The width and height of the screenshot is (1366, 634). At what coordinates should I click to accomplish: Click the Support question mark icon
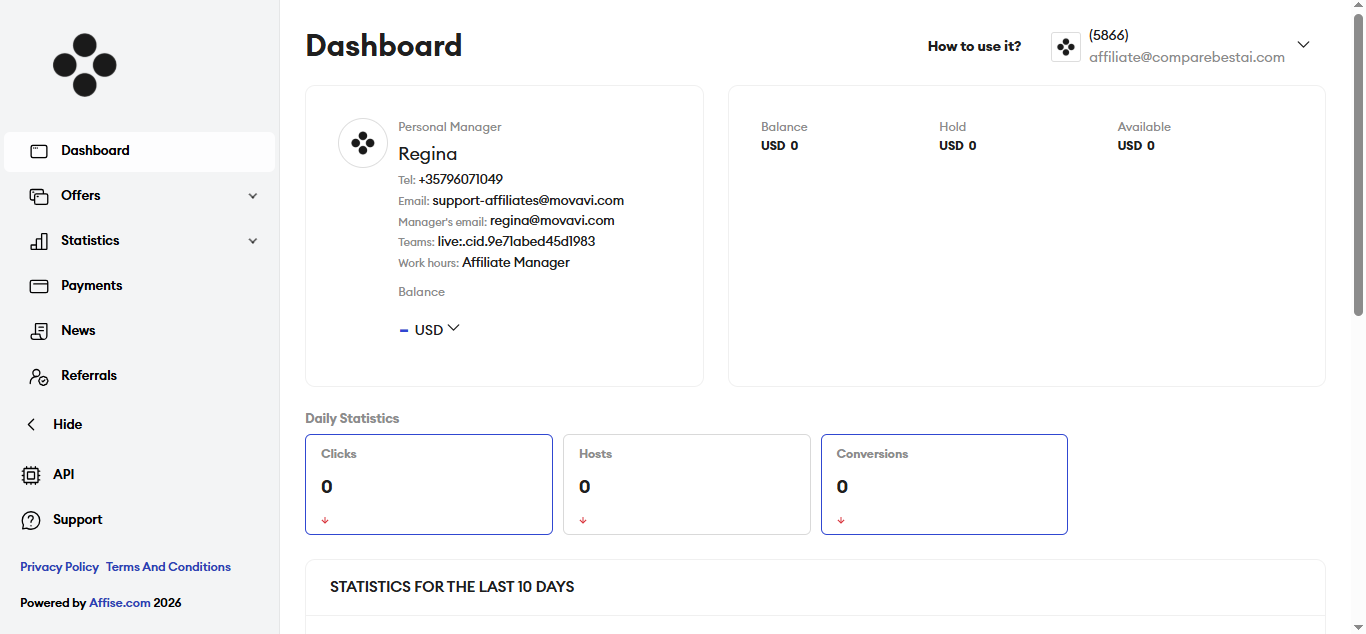[x=31, y=520]
